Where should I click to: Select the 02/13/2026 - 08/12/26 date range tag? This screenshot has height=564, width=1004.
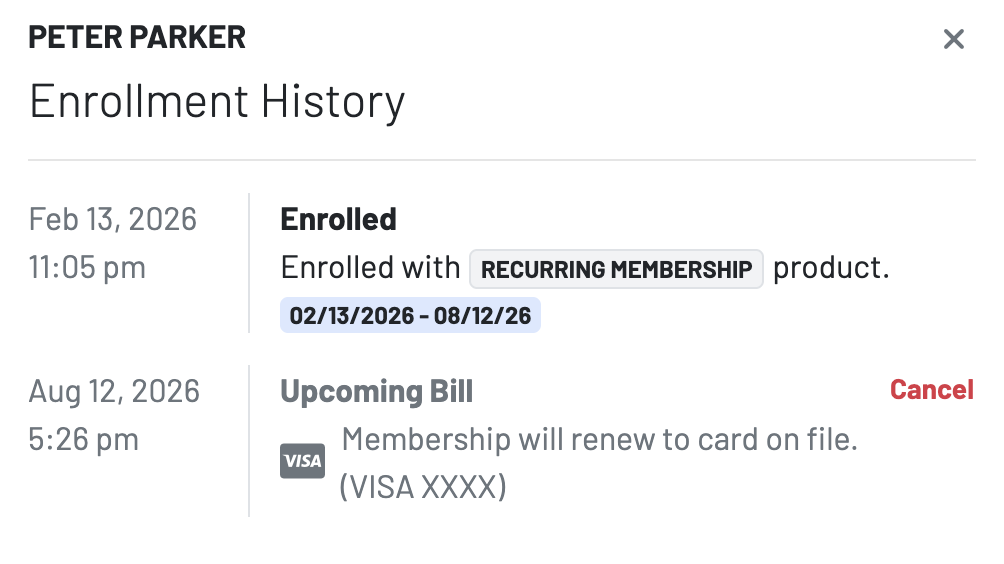[410, 316]
